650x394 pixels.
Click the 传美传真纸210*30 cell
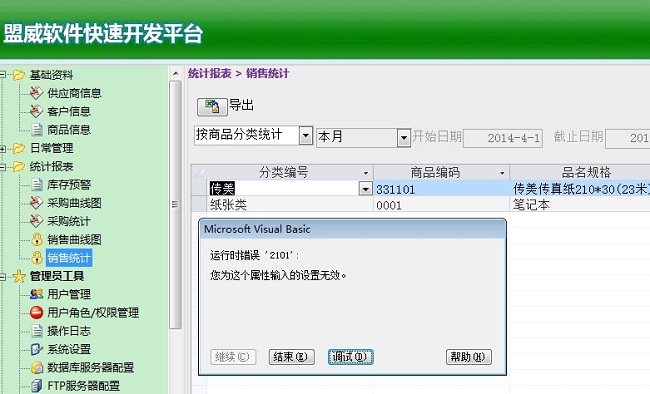click(x=580, y=189)
